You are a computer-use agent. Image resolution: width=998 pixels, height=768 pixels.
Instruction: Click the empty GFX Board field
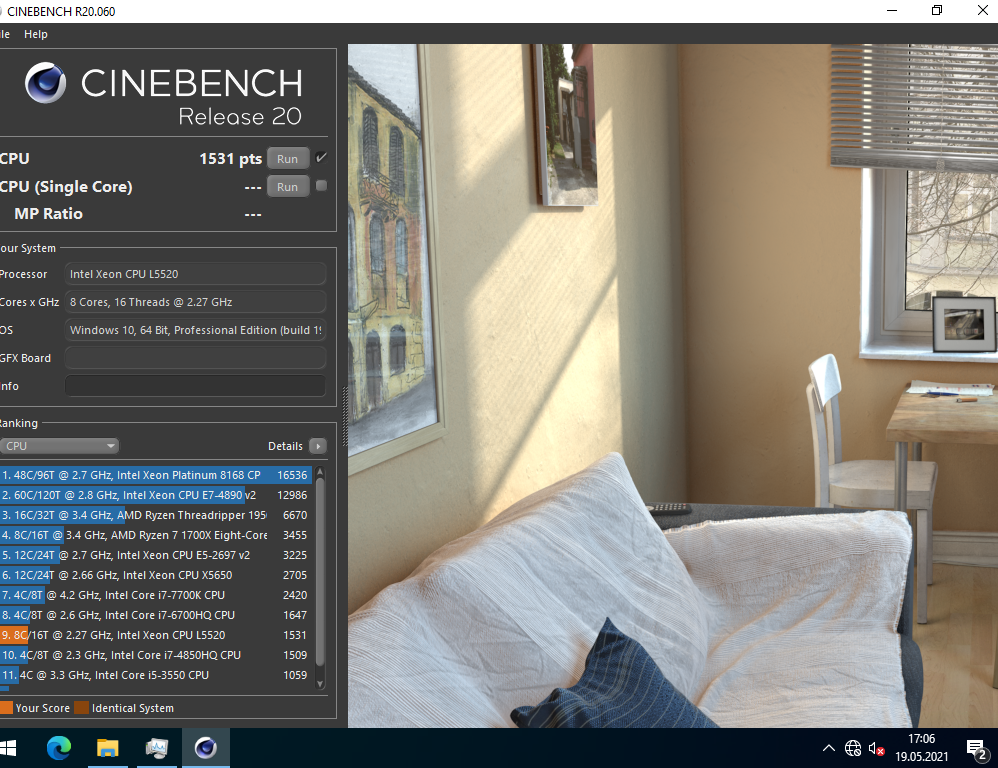195,358
